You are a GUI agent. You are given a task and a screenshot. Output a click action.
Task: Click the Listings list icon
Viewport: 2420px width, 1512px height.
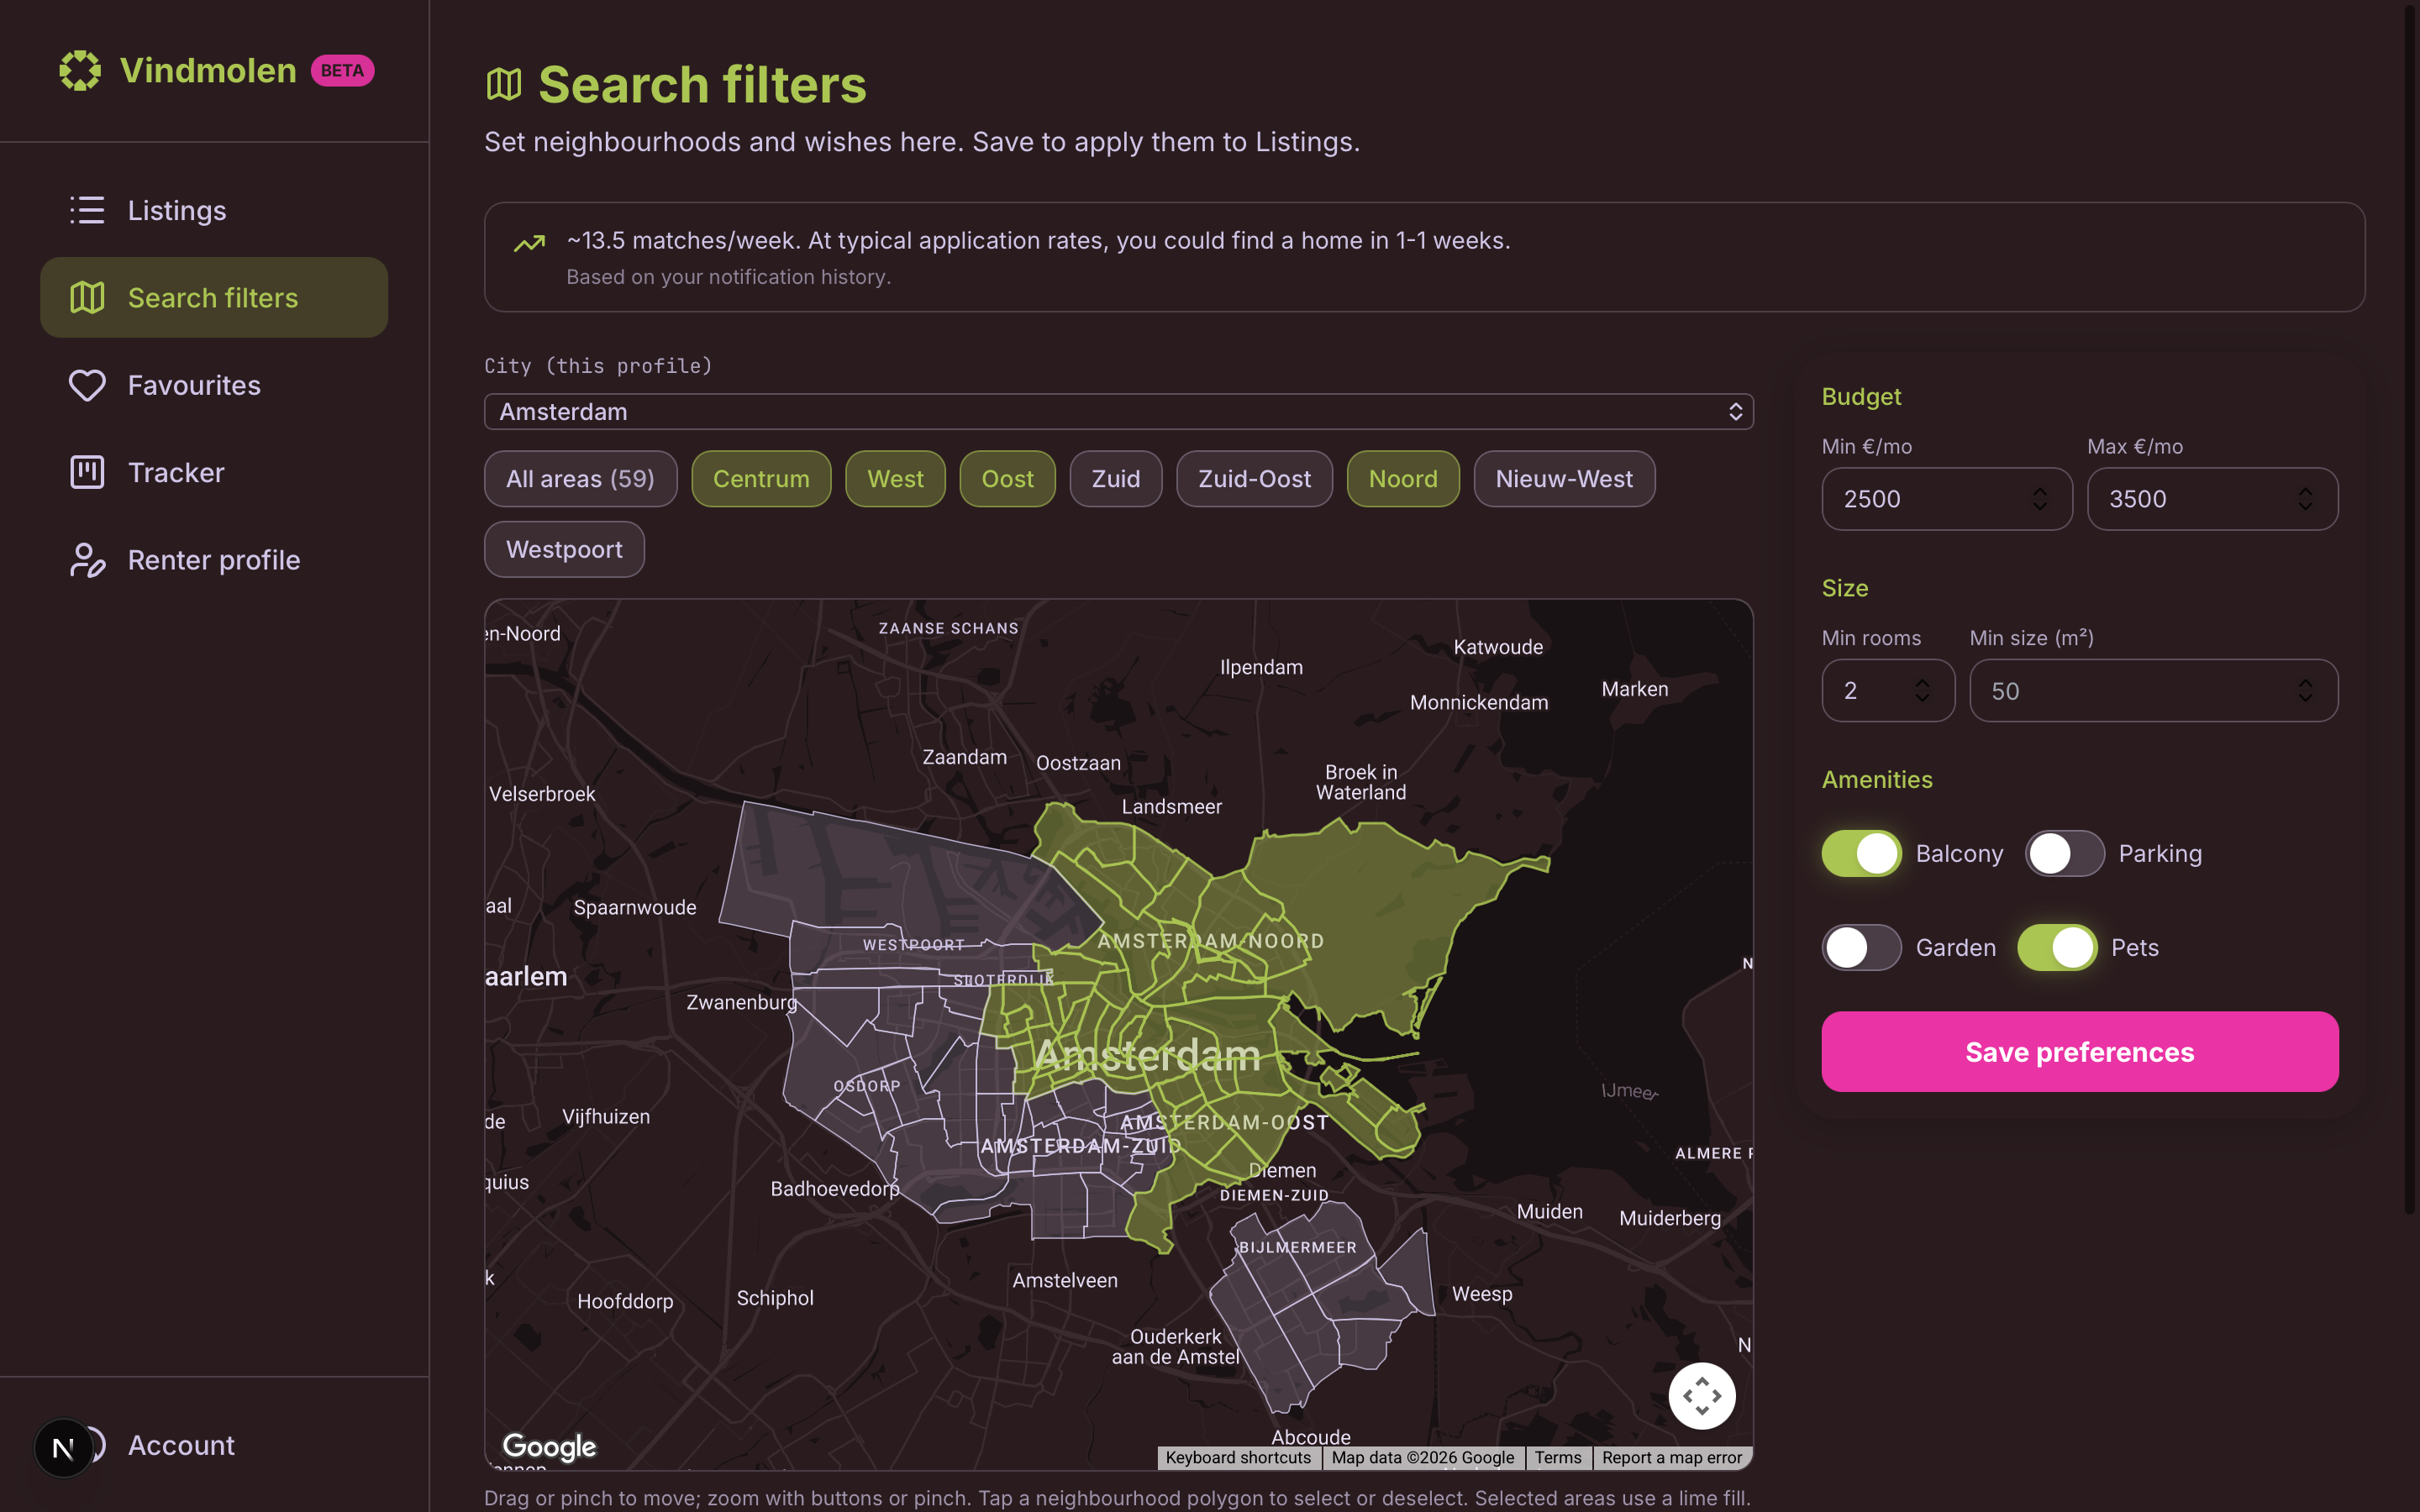(87, 210)
